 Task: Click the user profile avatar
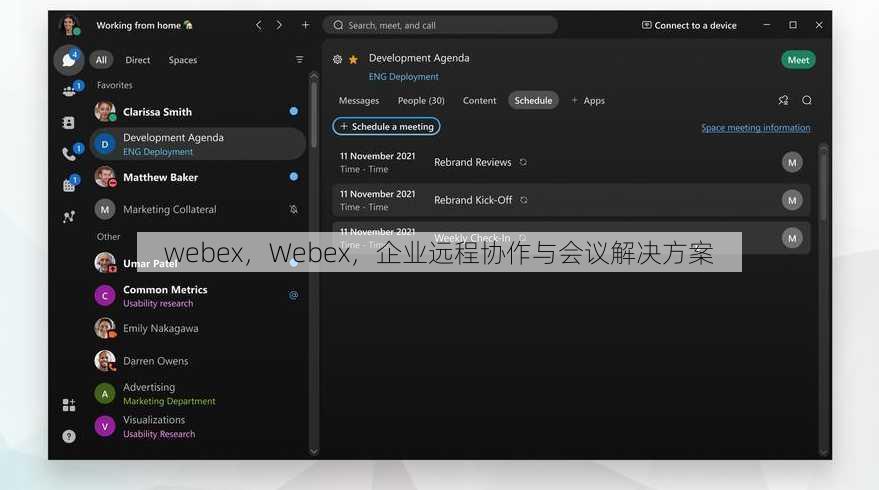pos(70,25)
